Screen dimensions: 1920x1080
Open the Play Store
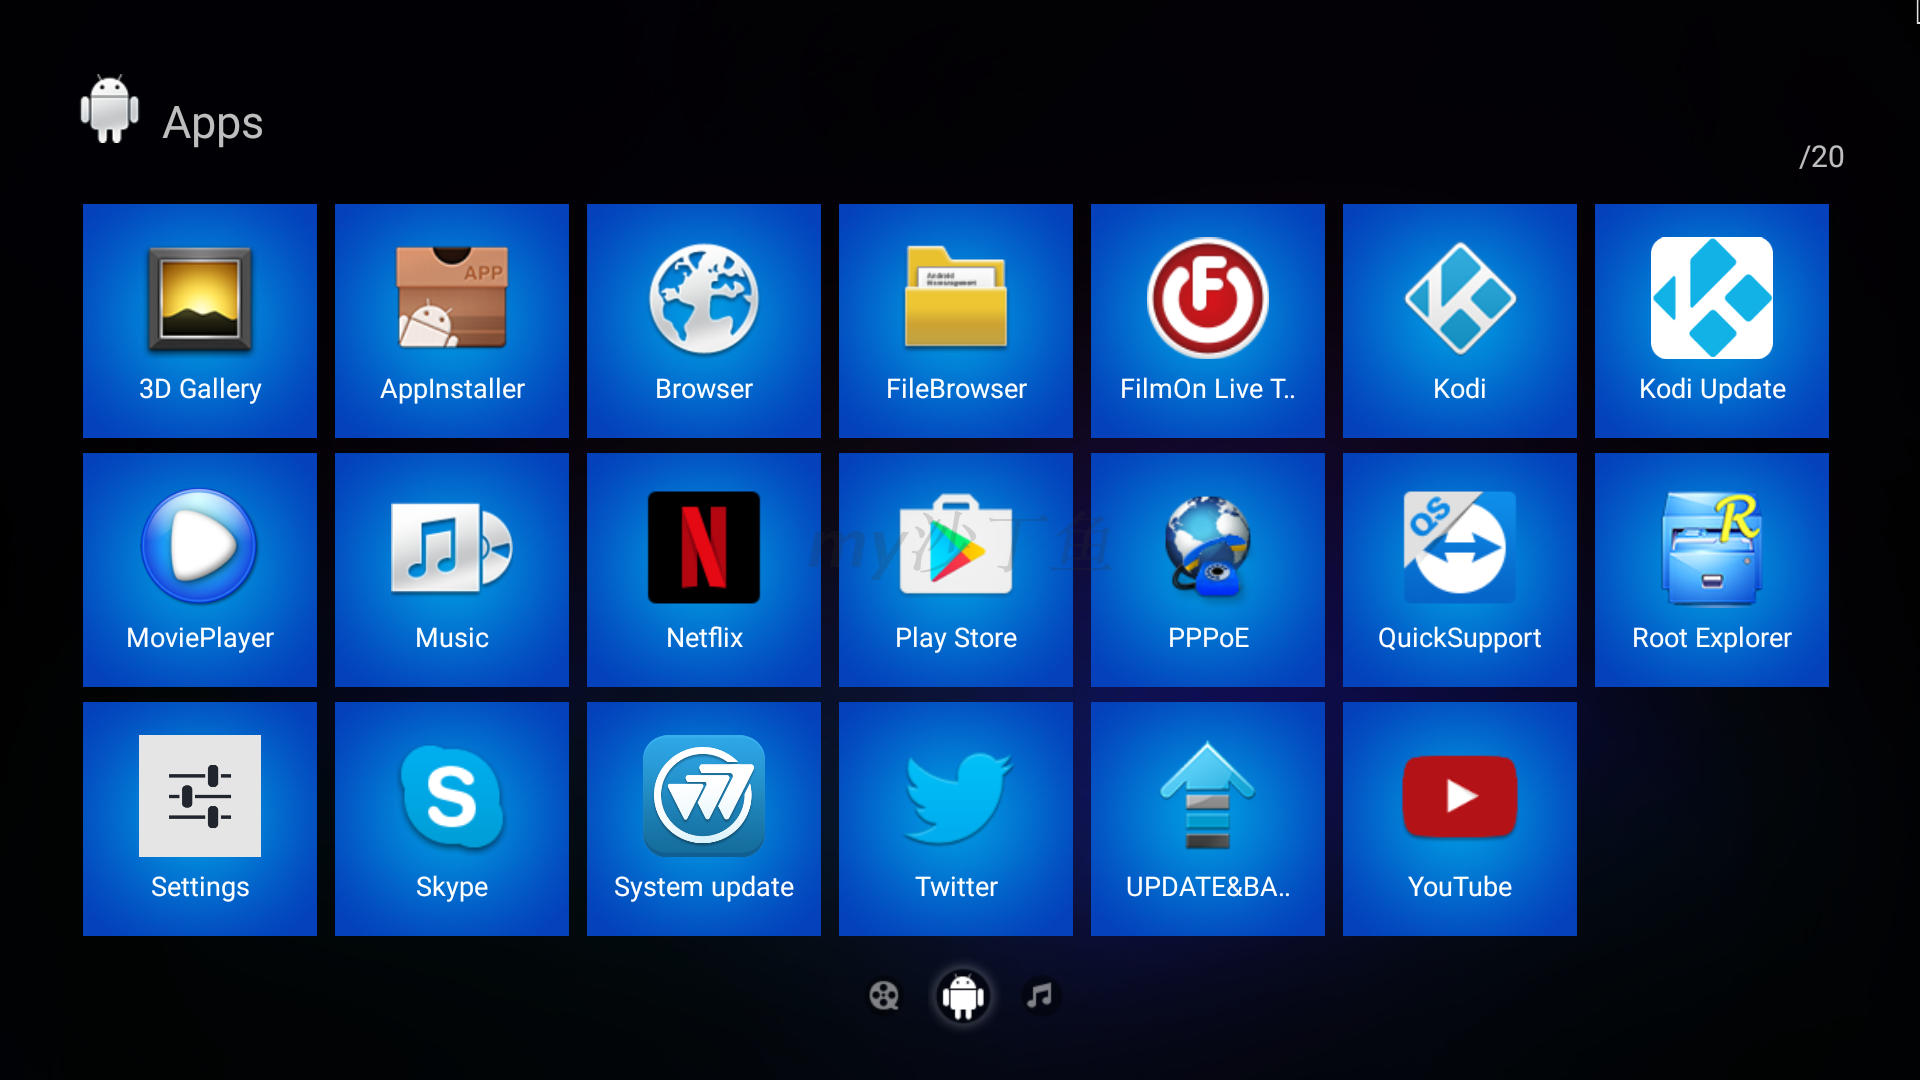click(x=956, y=570)
